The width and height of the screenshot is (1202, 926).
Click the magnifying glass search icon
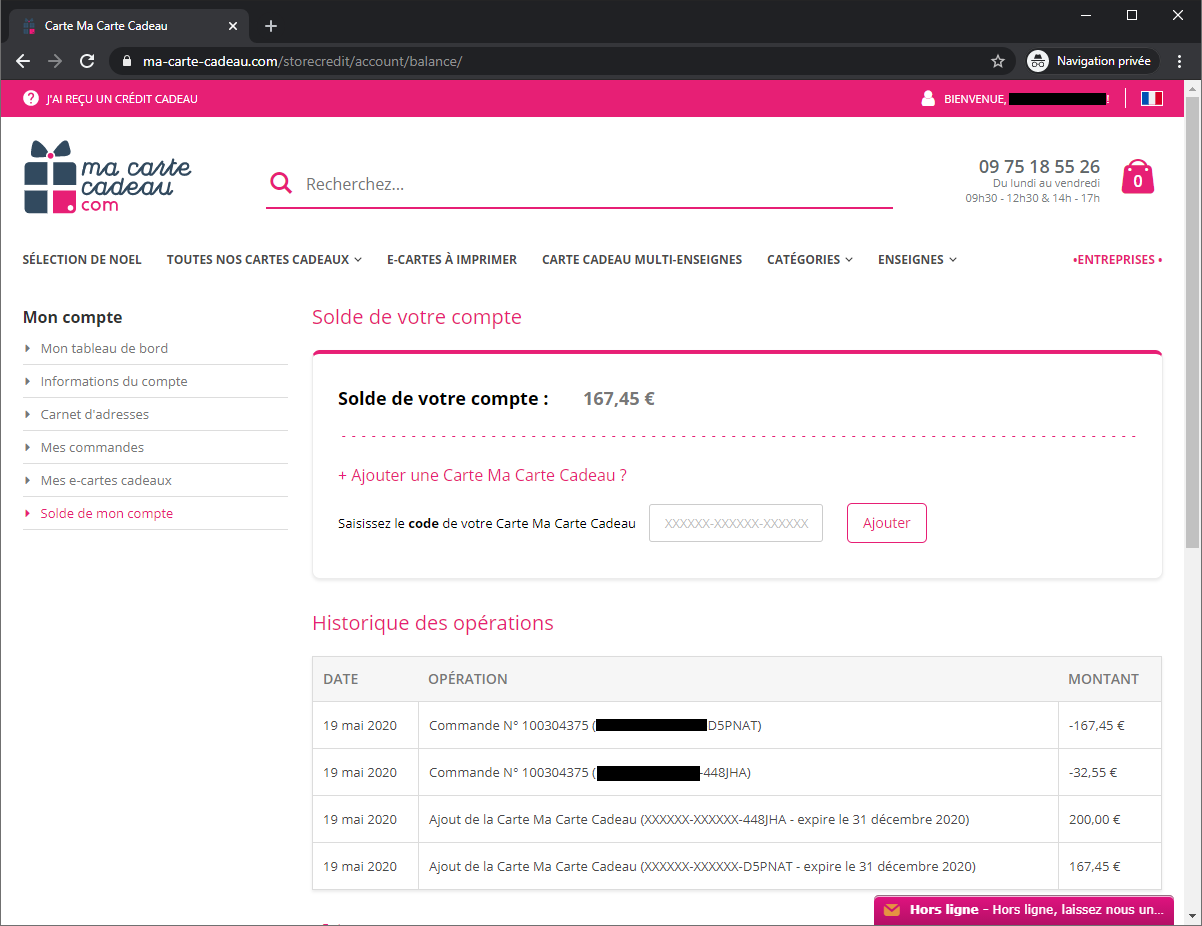pos(282,183)
